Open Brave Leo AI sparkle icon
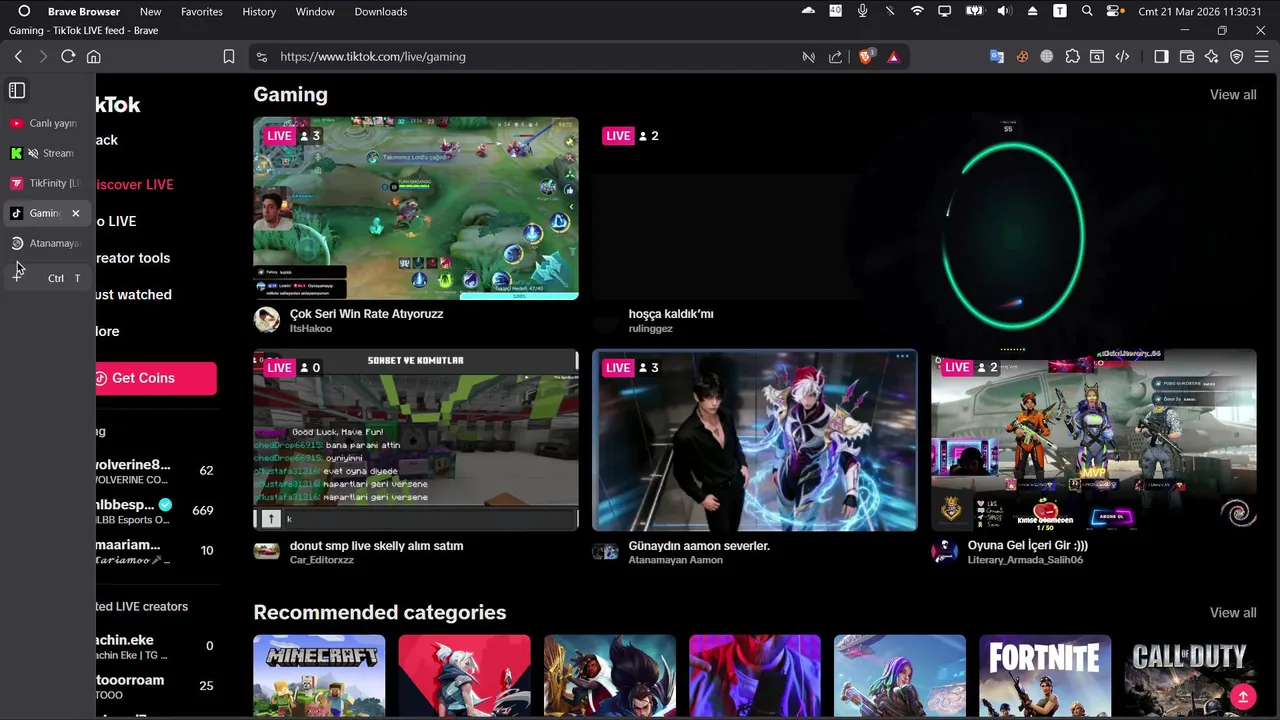Viewport: 1280px width, 720px height. click(x=1212, y=57)
